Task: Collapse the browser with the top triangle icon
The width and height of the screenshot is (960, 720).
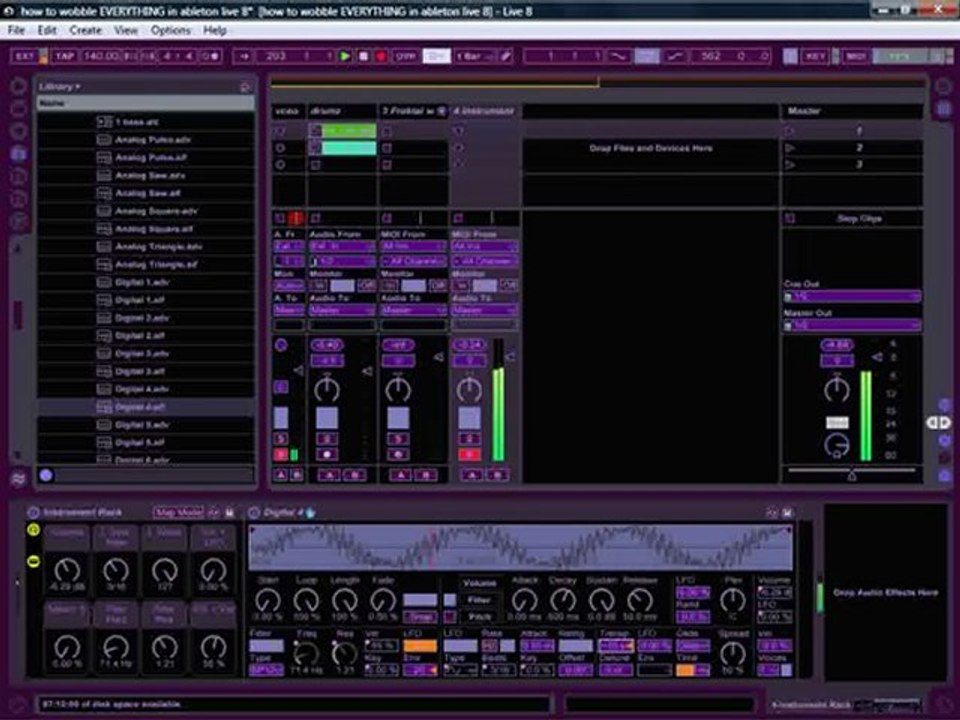Action: [18, 86]
